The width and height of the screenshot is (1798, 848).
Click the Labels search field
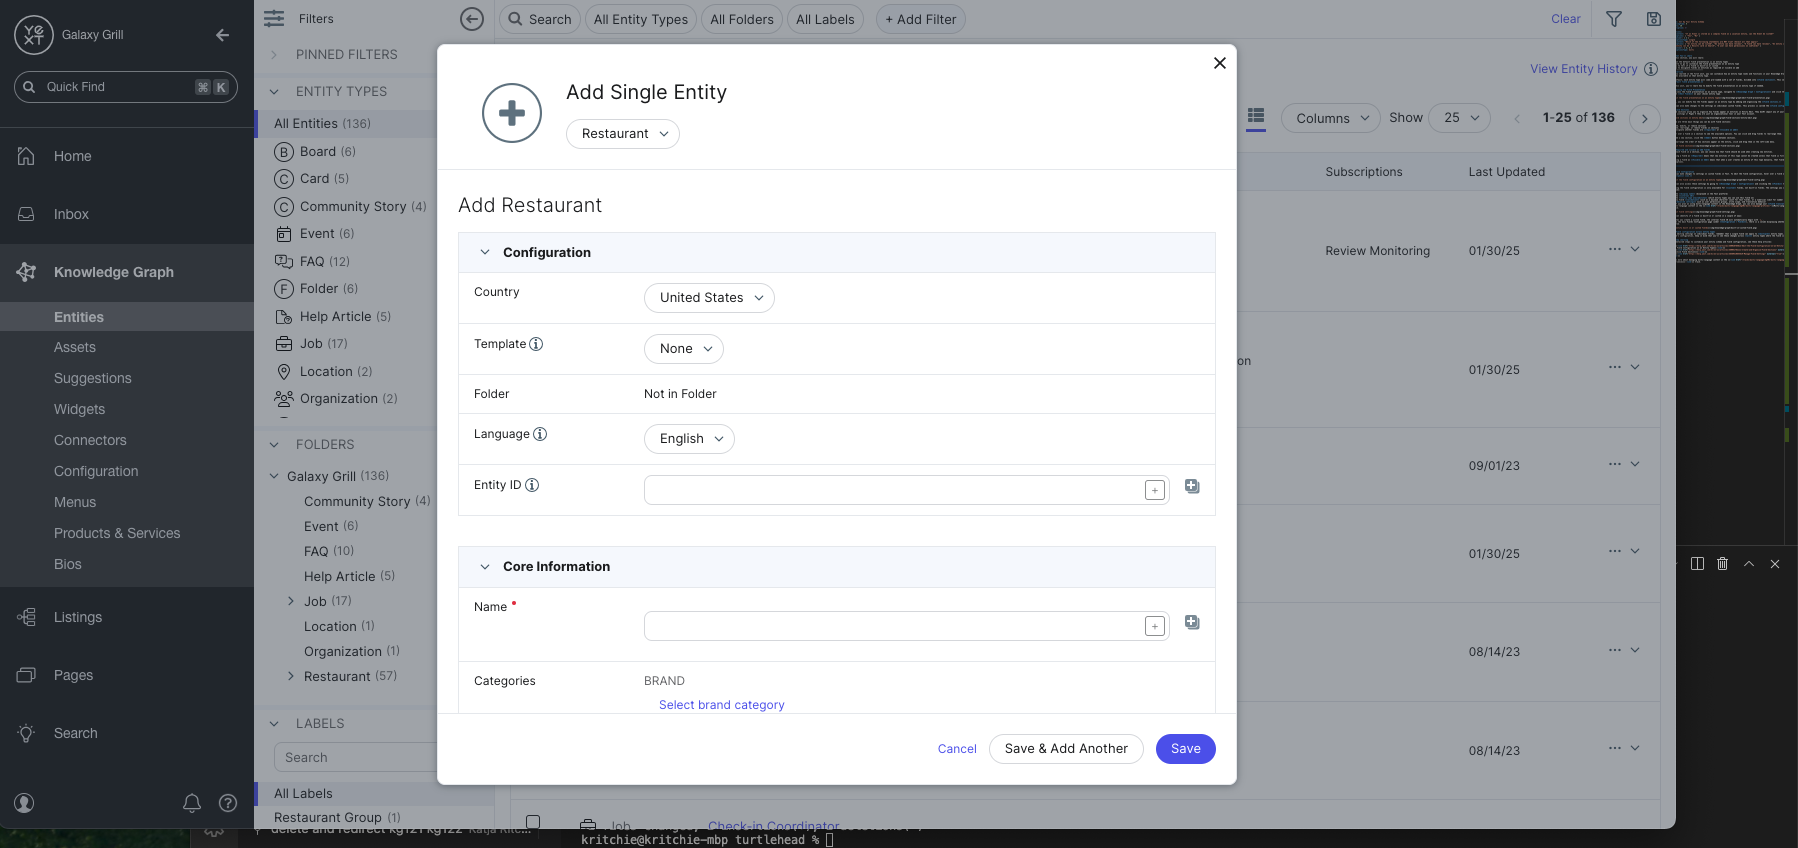coord(356,758)
